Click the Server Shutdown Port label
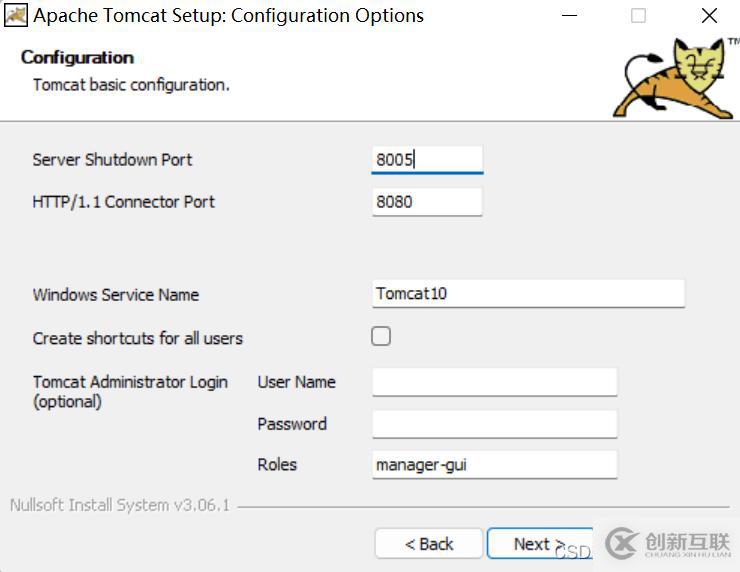 (112, 160)
